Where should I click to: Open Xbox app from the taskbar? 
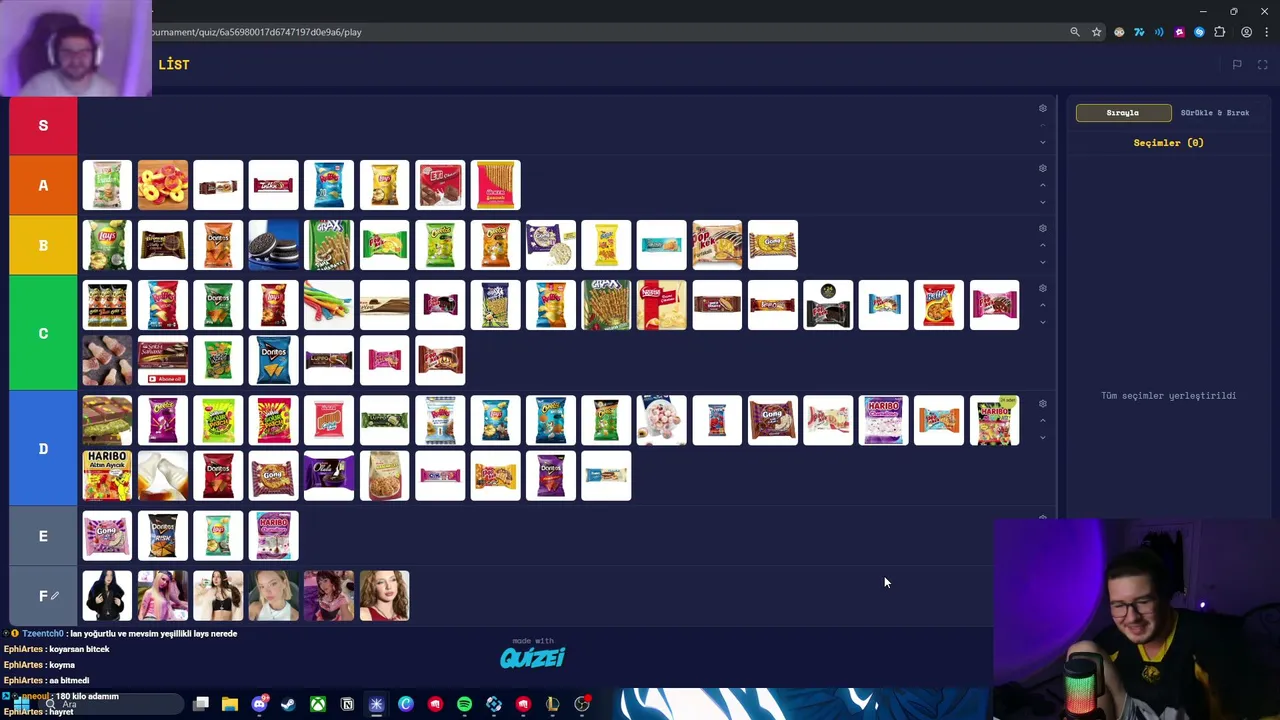pos(318,704)
